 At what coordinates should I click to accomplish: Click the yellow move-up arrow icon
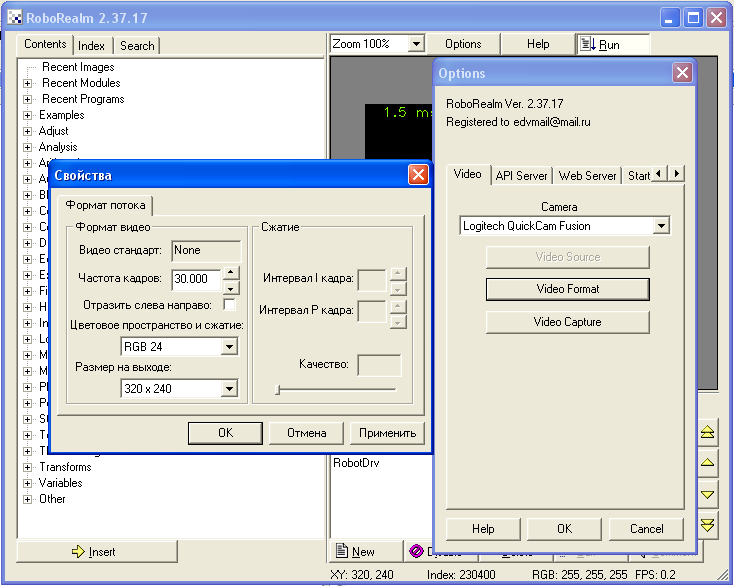[x=708, y=463]
